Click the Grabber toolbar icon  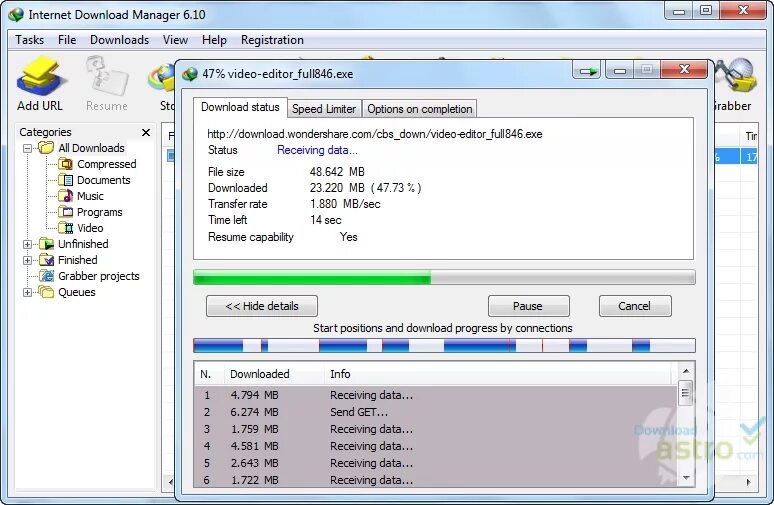coord(735,77)
